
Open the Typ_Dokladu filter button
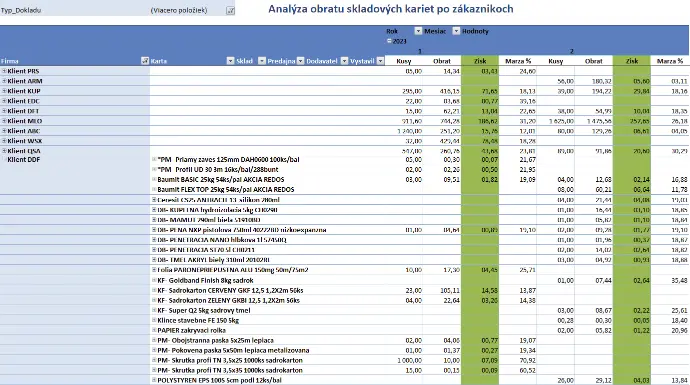coord(230,10)
